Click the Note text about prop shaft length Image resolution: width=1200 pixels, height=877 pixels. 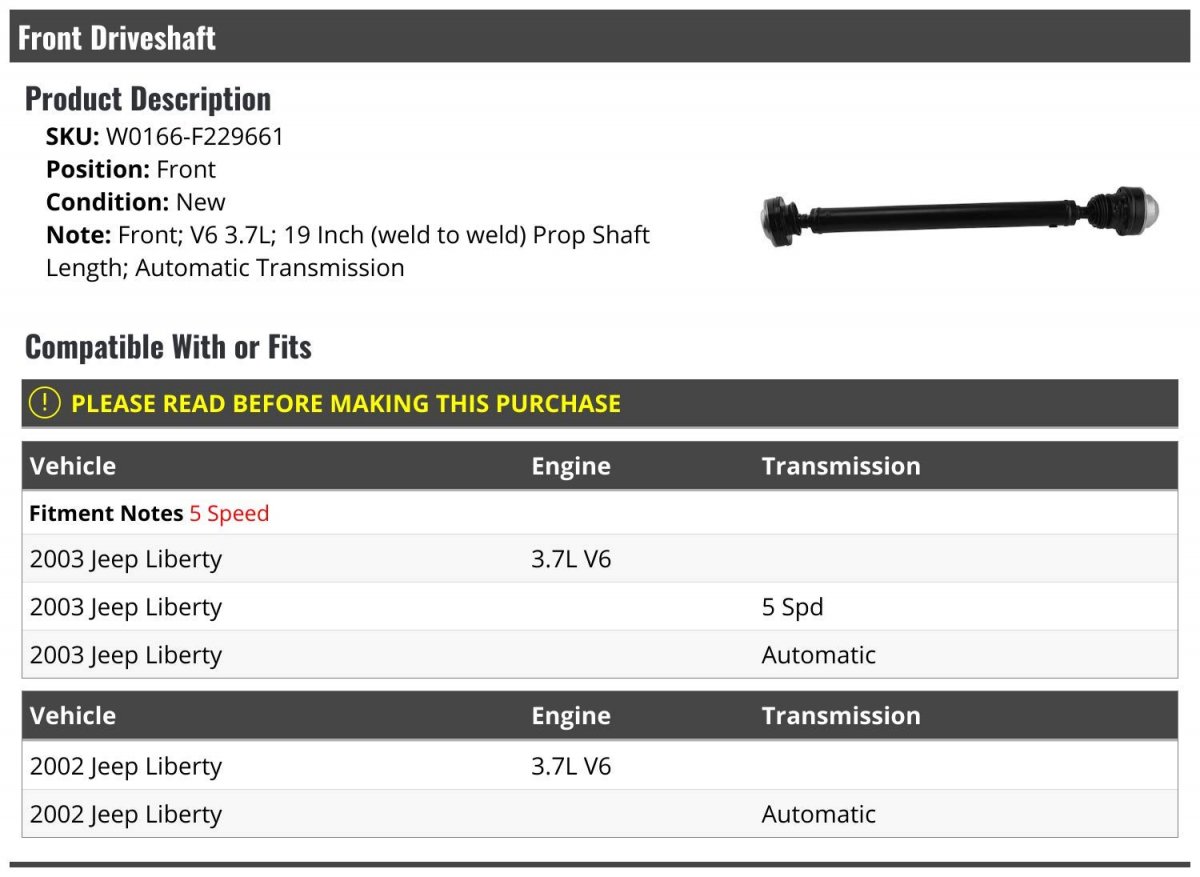(x=348, y=251)
